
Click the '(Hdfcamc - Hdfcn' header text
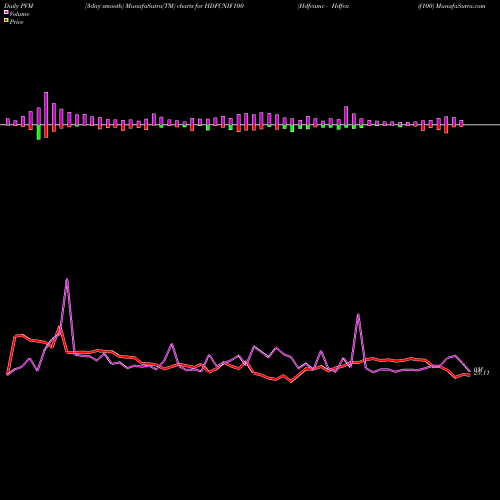pyautogui.click(x=323, y=6)
